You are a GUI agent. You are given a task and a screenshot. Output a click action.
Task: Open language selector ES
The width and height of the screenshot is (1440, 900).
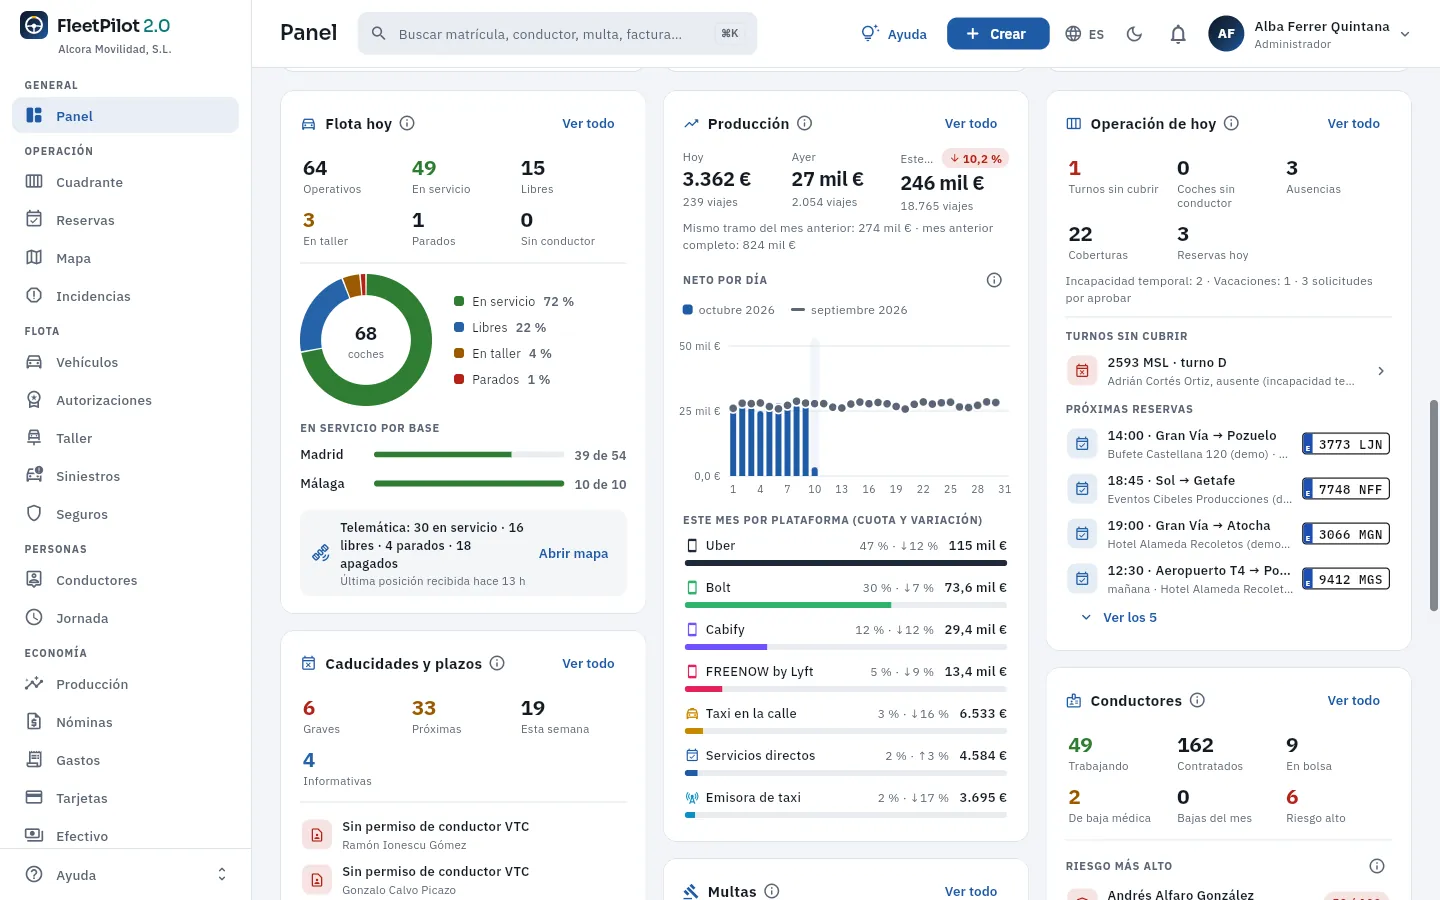[x=1085, y=34]
